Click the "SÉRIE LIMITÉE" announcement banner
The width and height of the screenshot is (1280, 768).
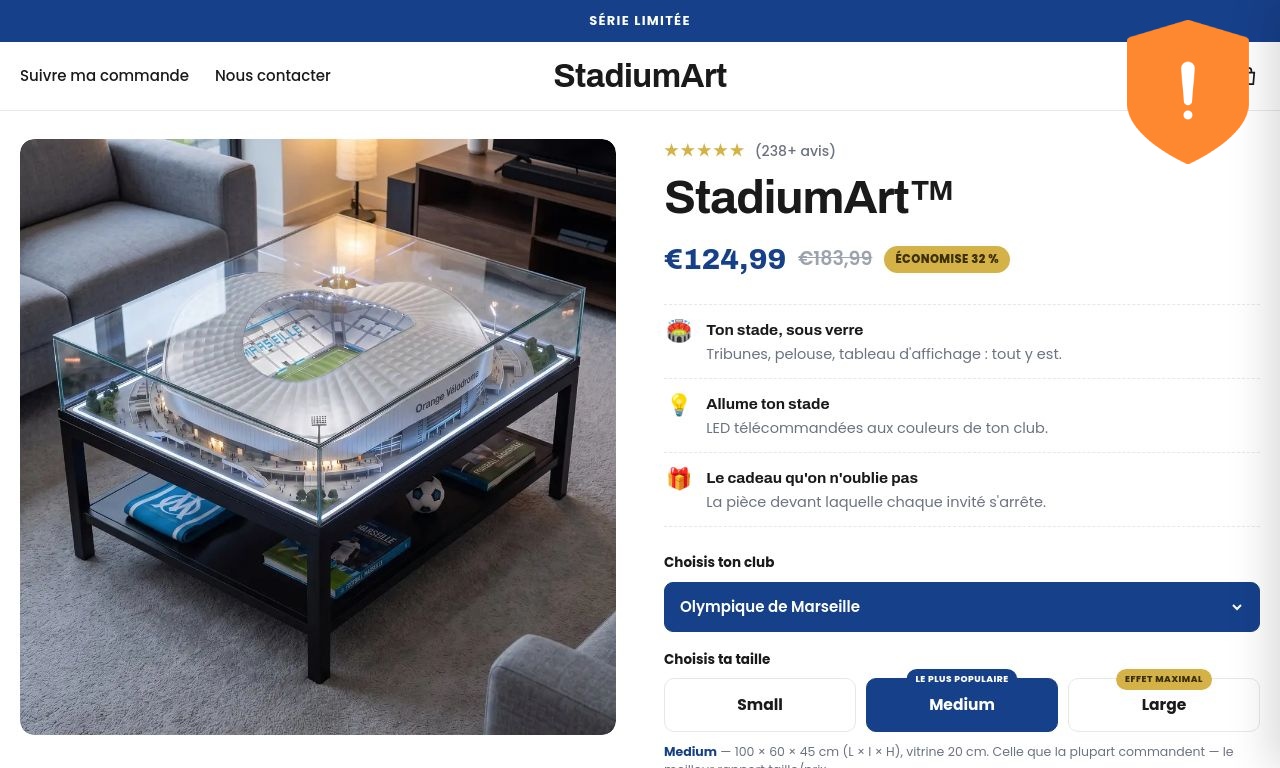click(640, 21)
